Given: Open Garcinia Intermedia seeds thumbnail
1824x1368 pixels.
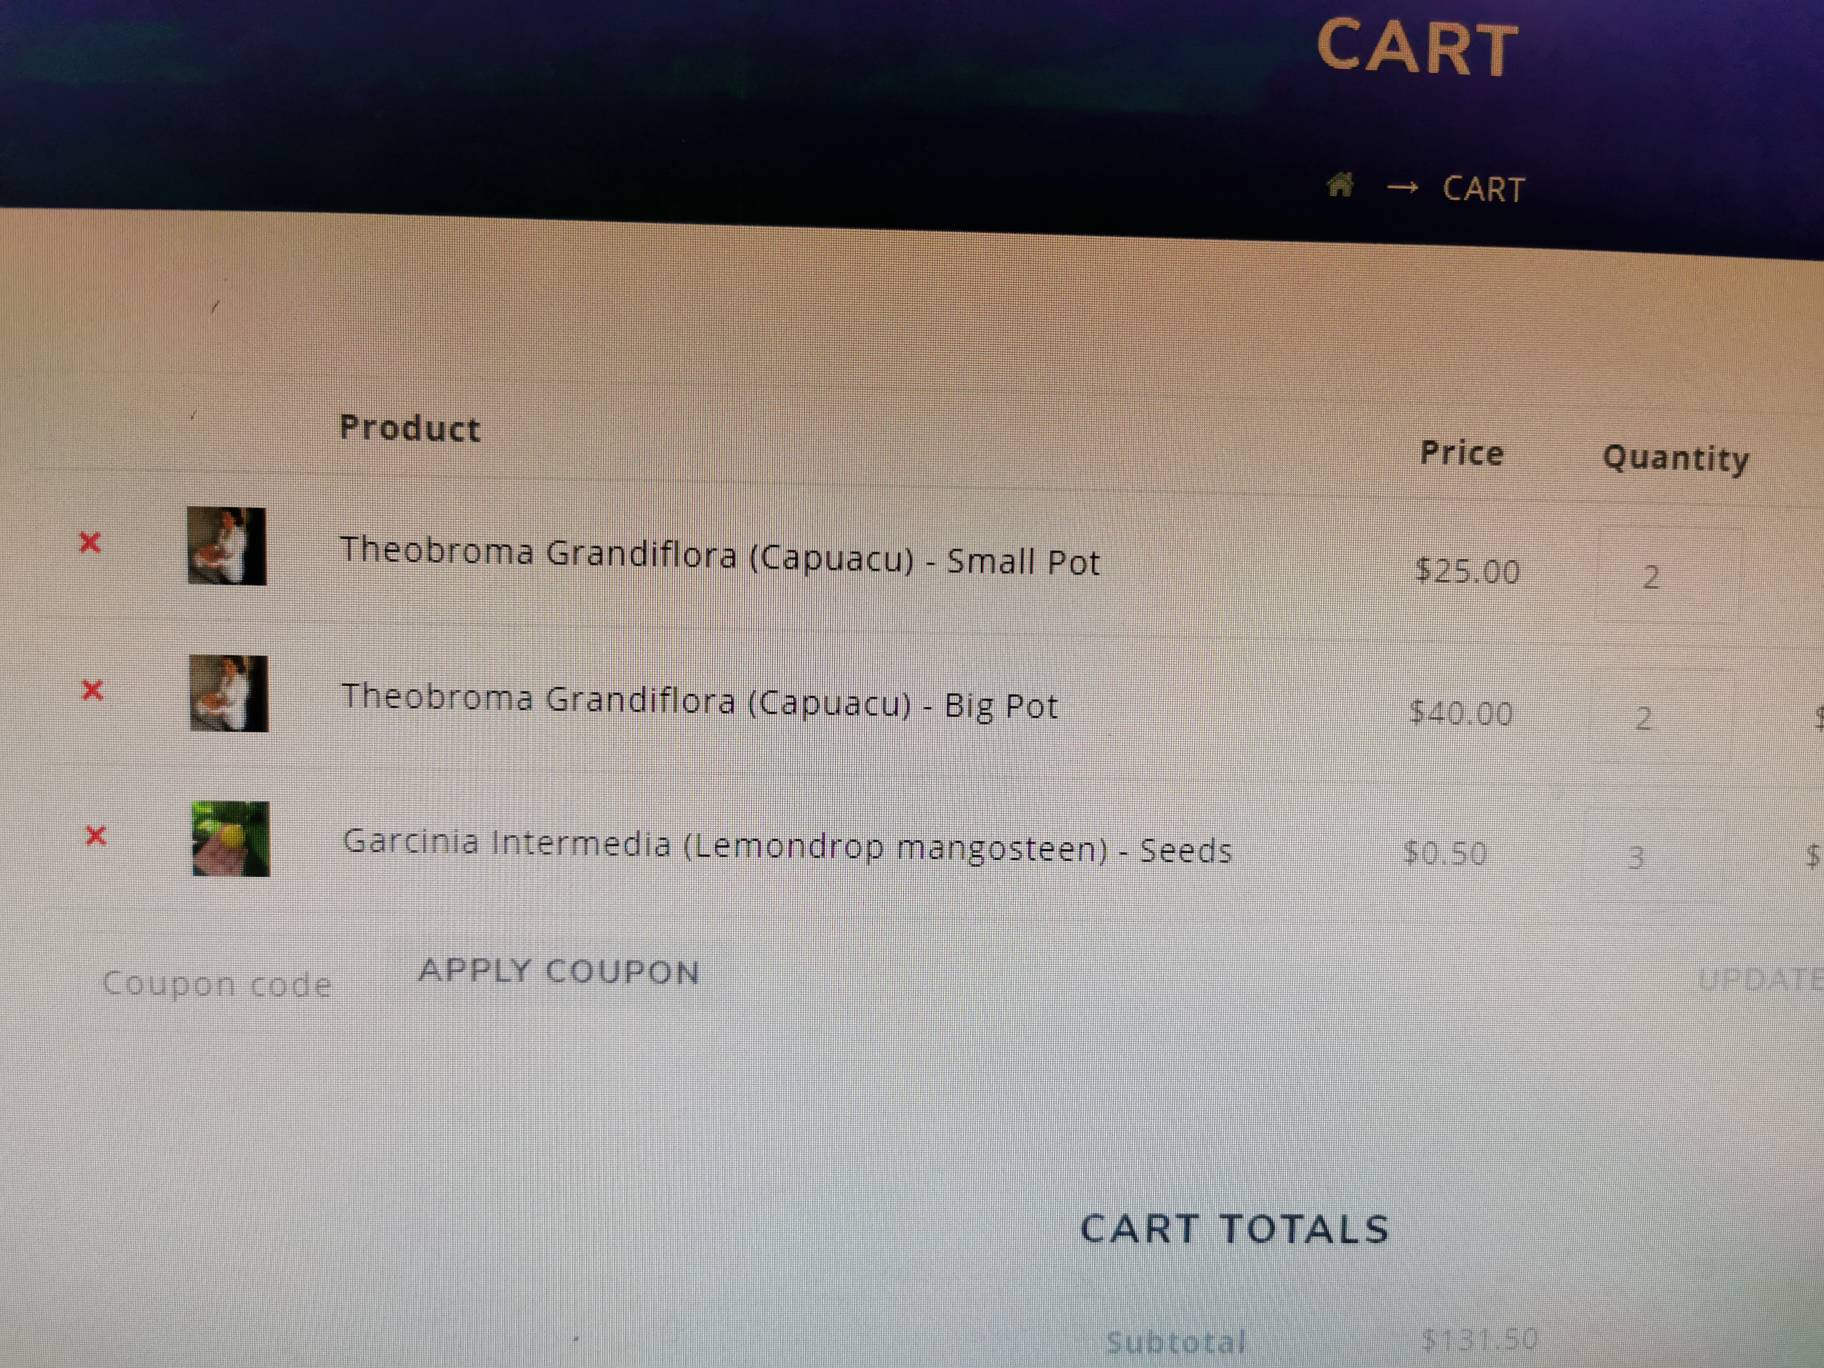Looking at the screenshot, I should click(230, 839).
